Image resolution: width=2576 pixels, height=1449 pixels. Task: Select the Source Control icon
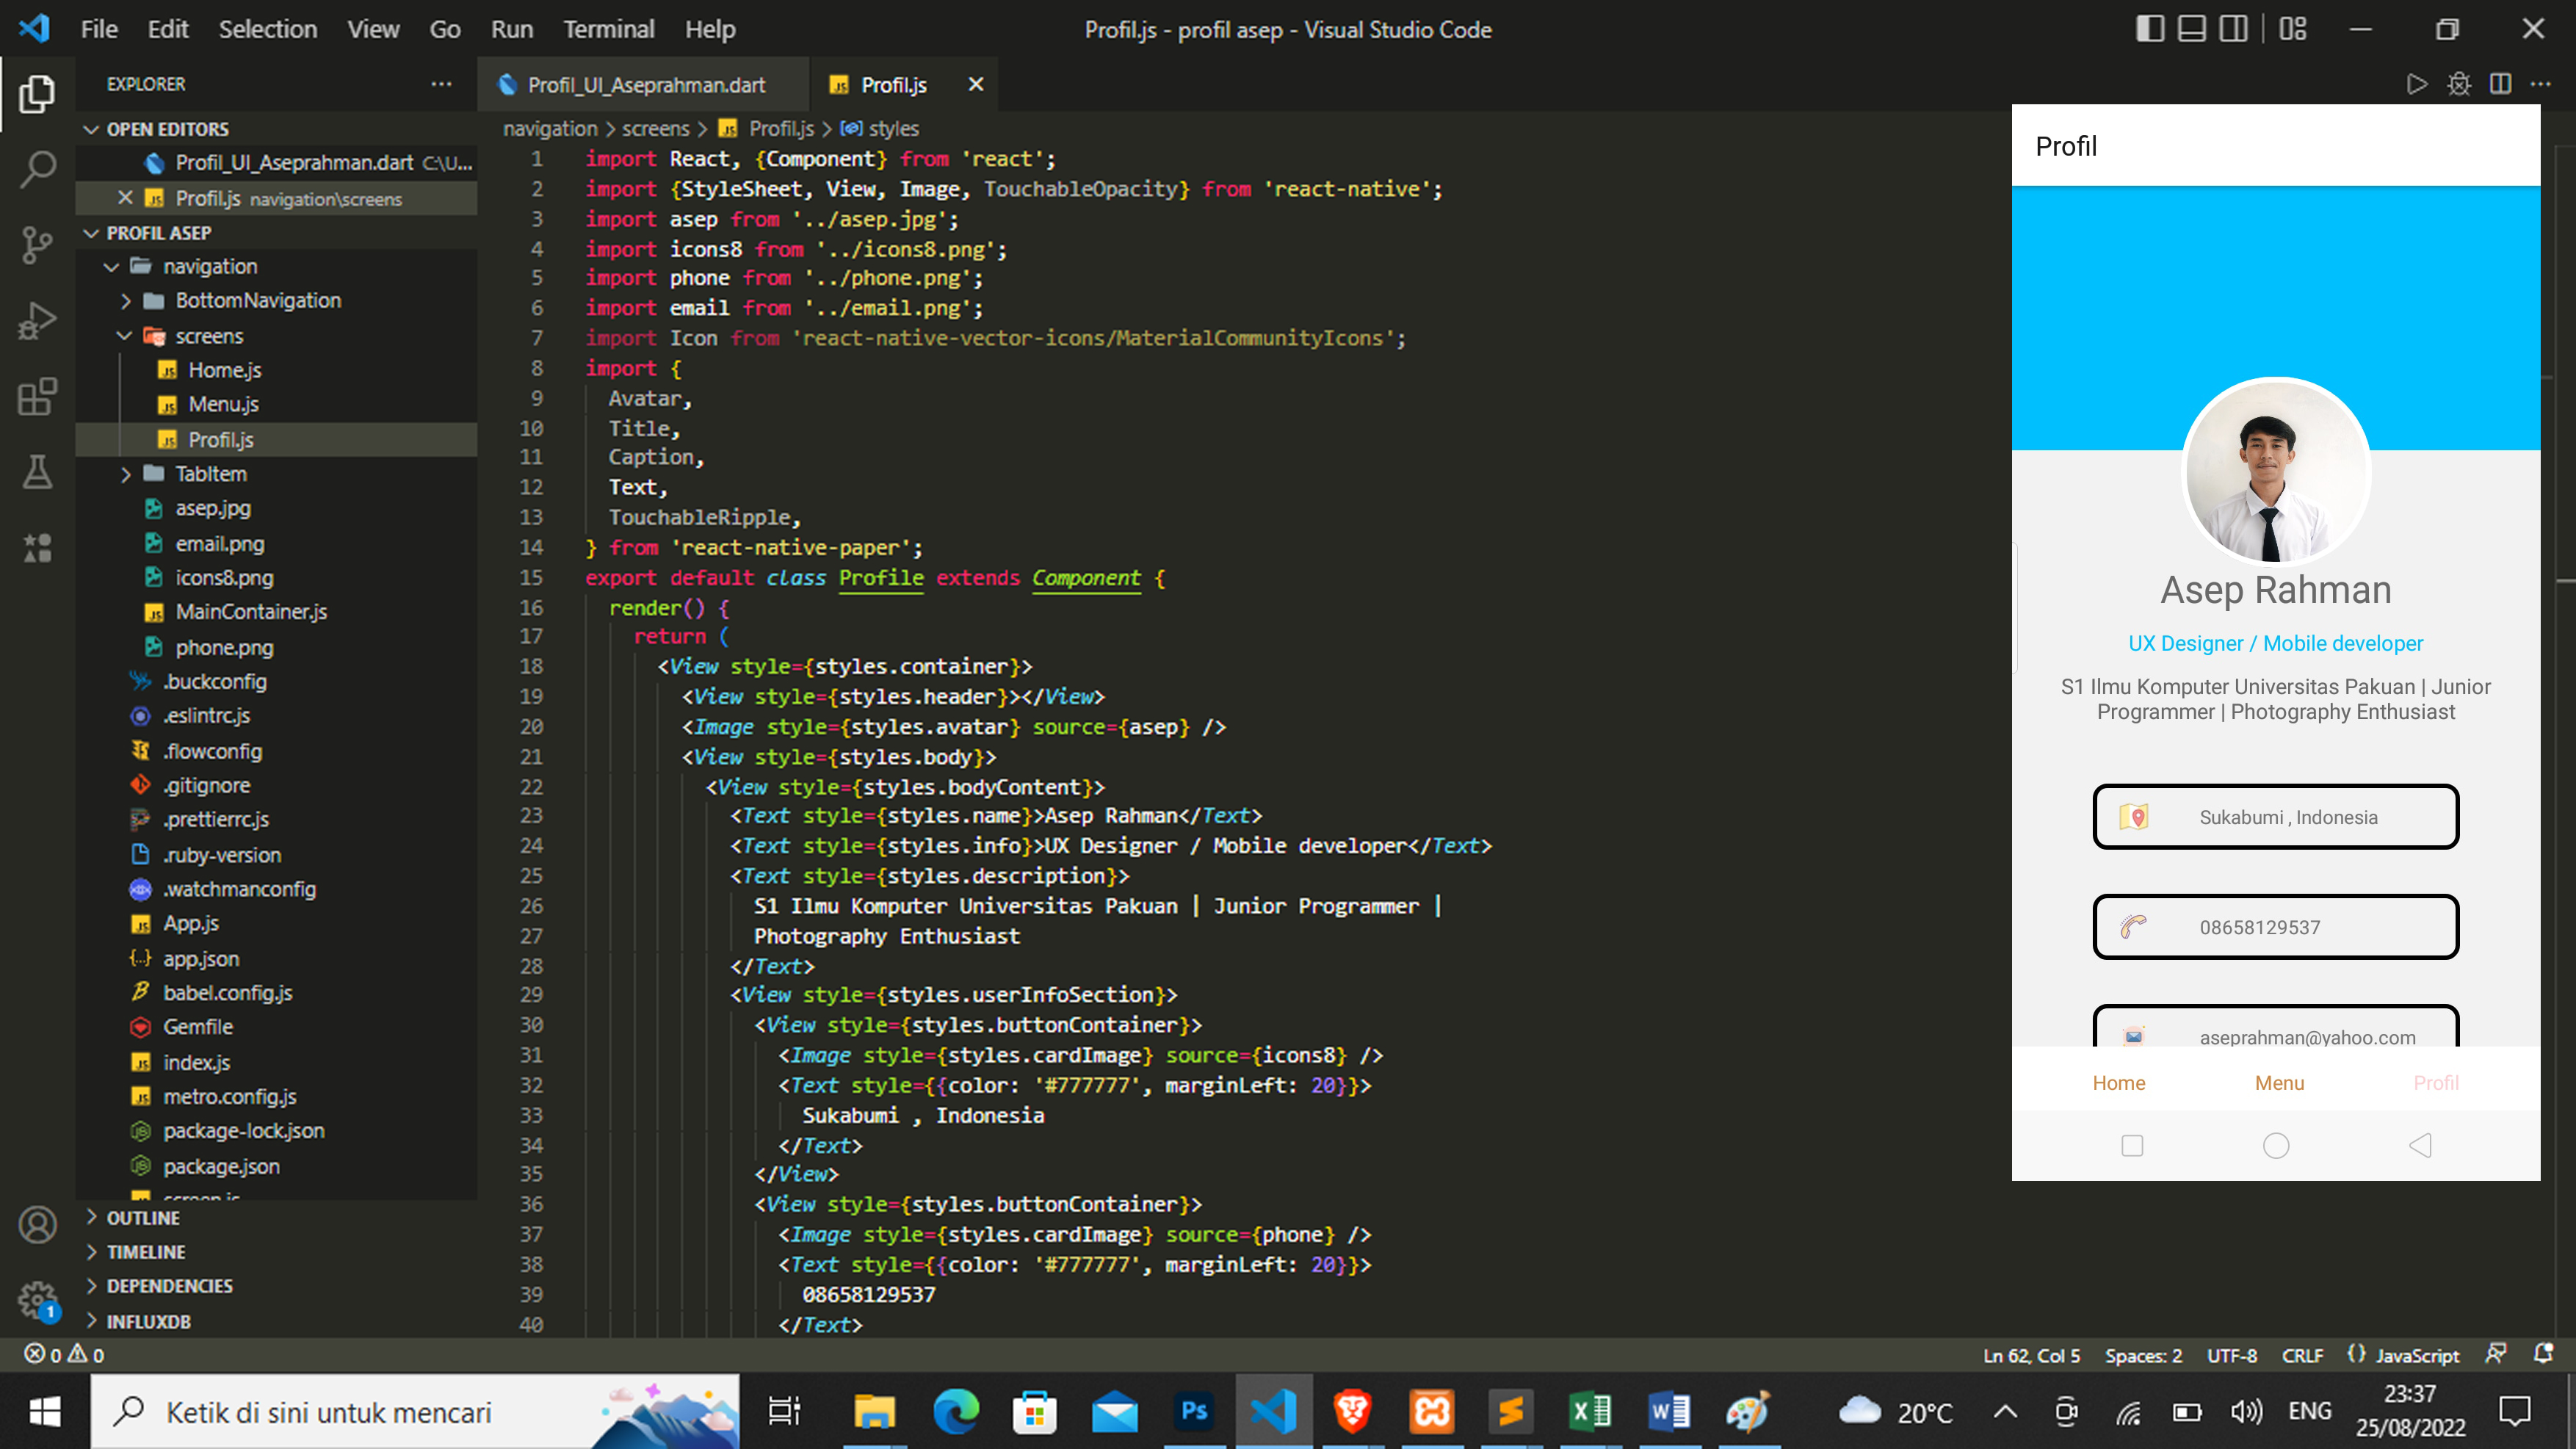tap(37, 244)
